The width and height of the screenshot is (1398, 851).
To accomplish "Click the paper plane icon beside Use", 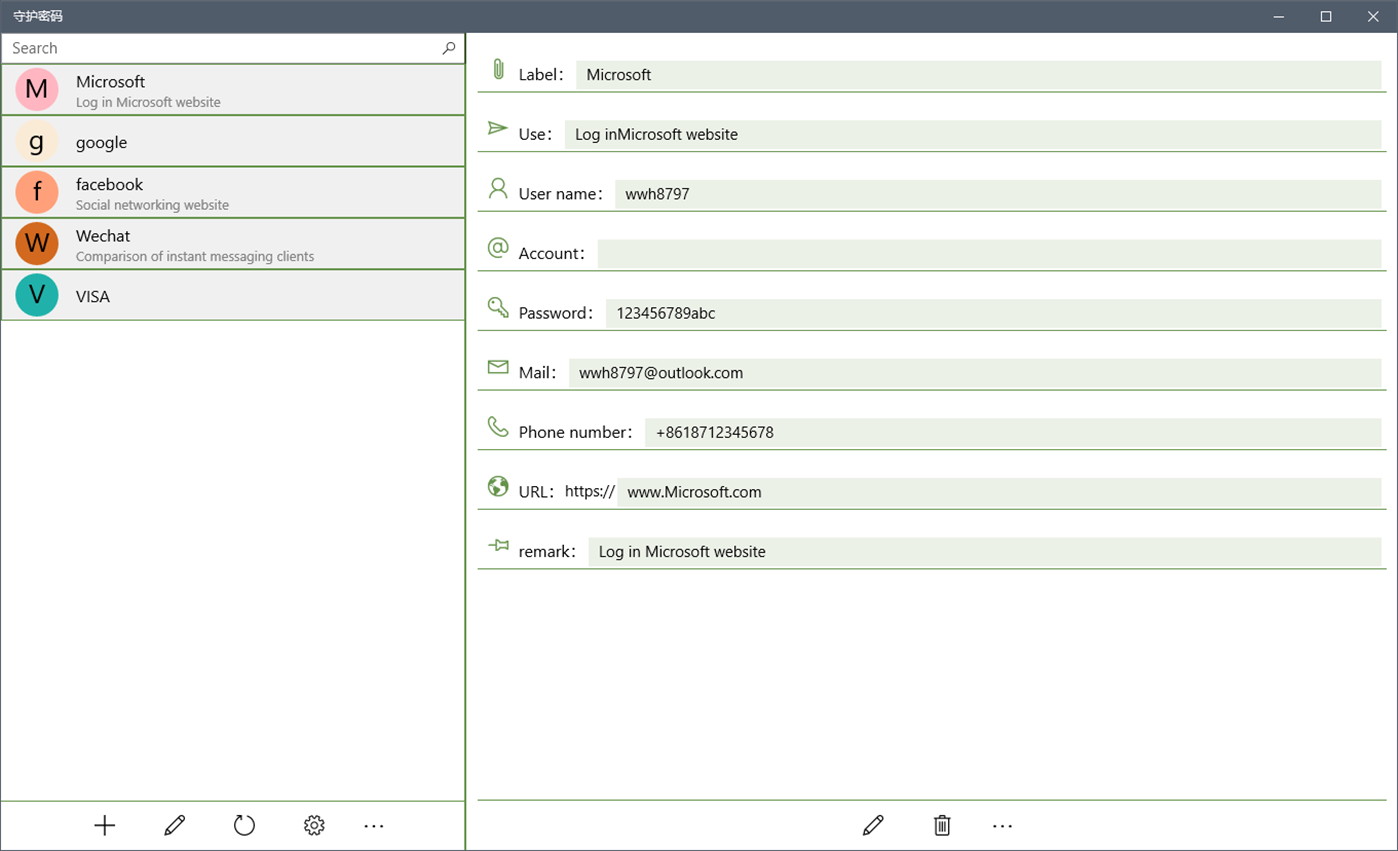I will pos(498,128).
